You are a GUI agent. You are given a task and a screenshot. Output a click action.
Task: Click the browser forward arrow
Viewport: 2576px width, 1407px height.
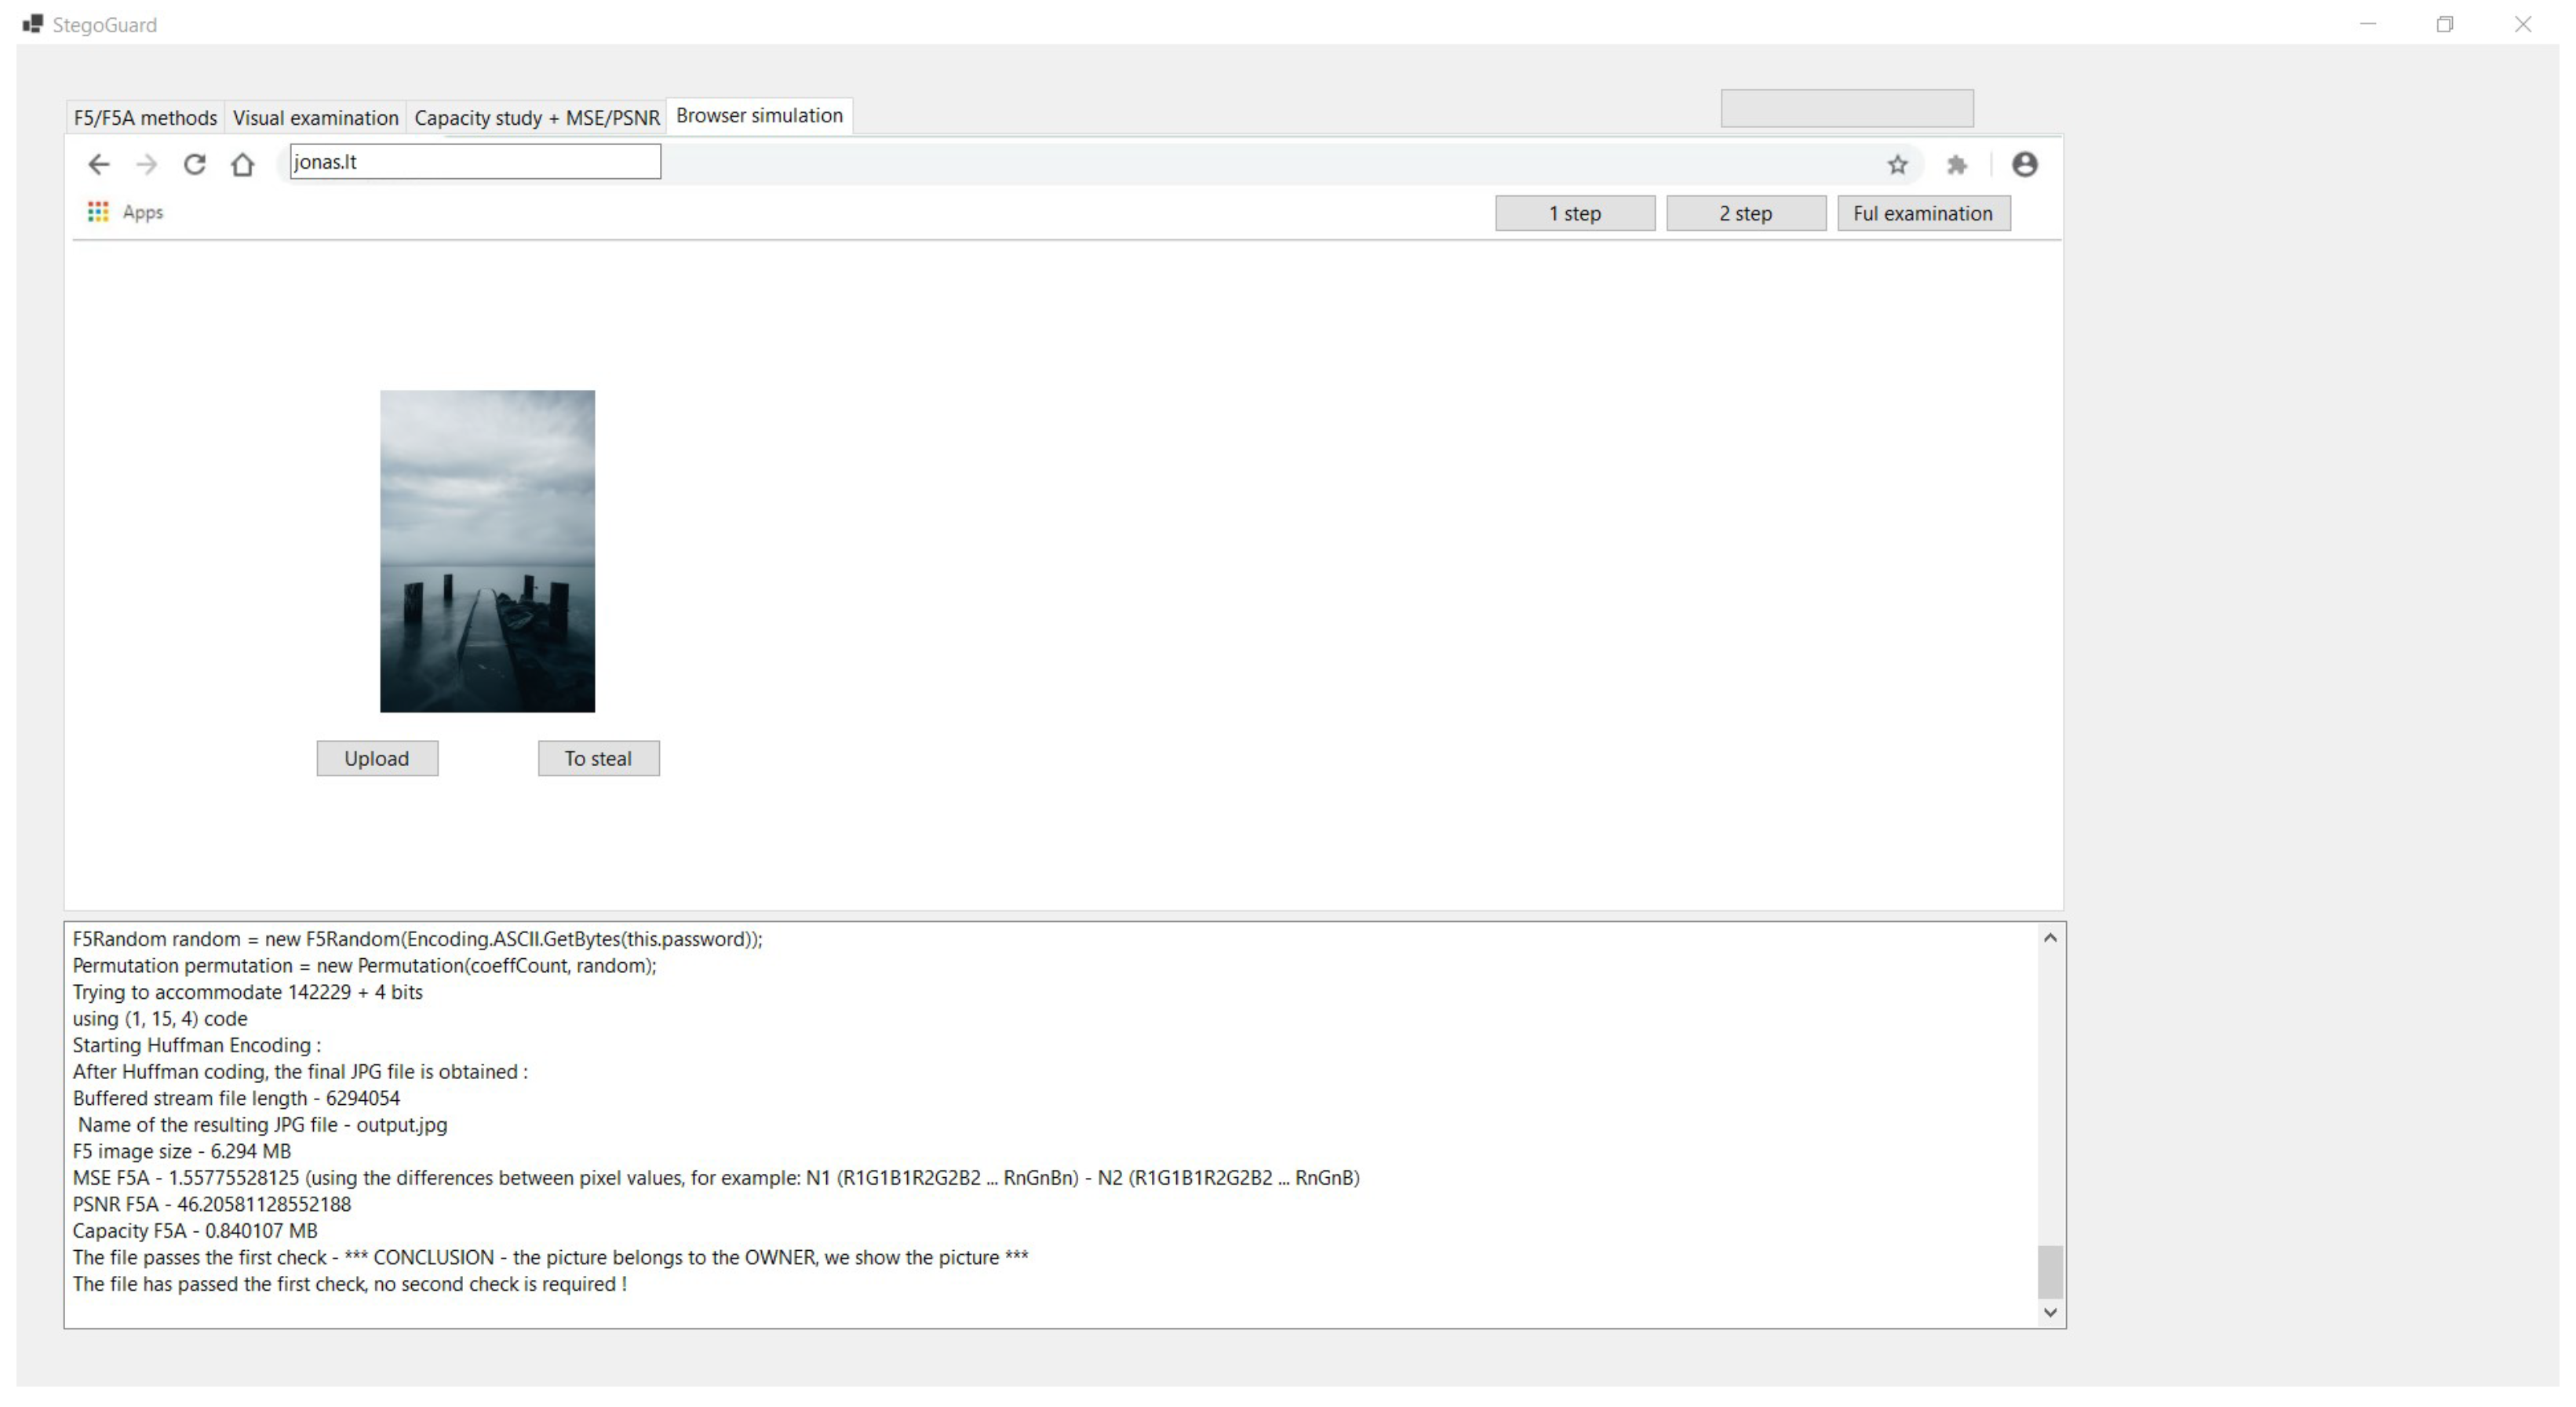pos(146,165)
